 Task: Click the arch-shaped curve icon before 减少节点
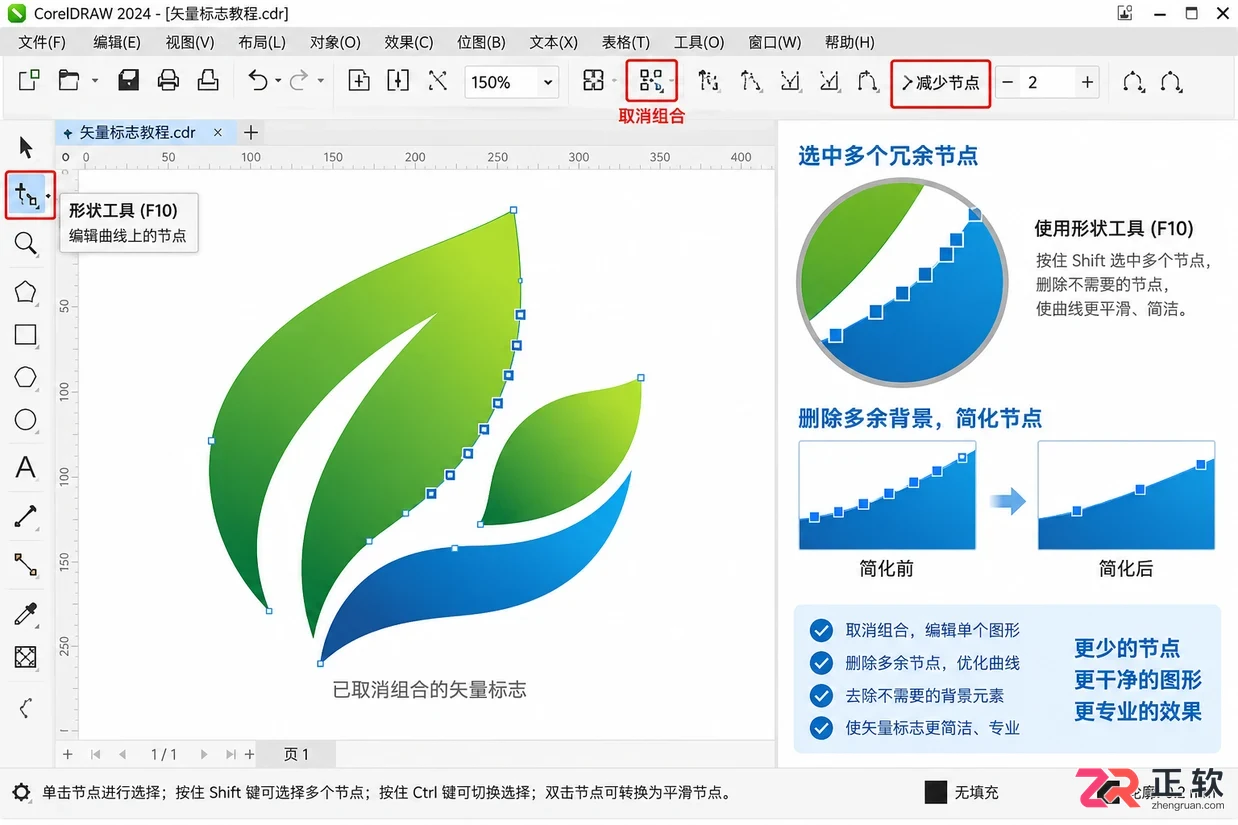tap(868, 81)
